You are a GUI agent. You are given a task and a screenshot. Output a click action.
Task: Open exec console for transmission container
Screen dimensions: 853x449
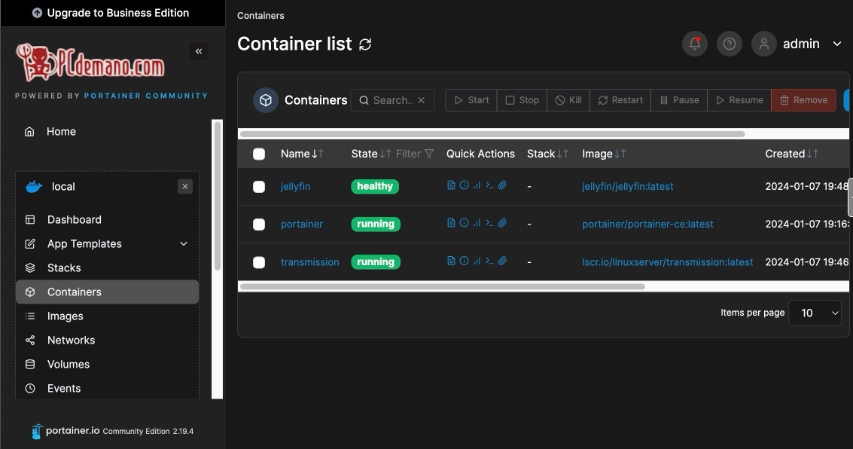tap(489, 261)
